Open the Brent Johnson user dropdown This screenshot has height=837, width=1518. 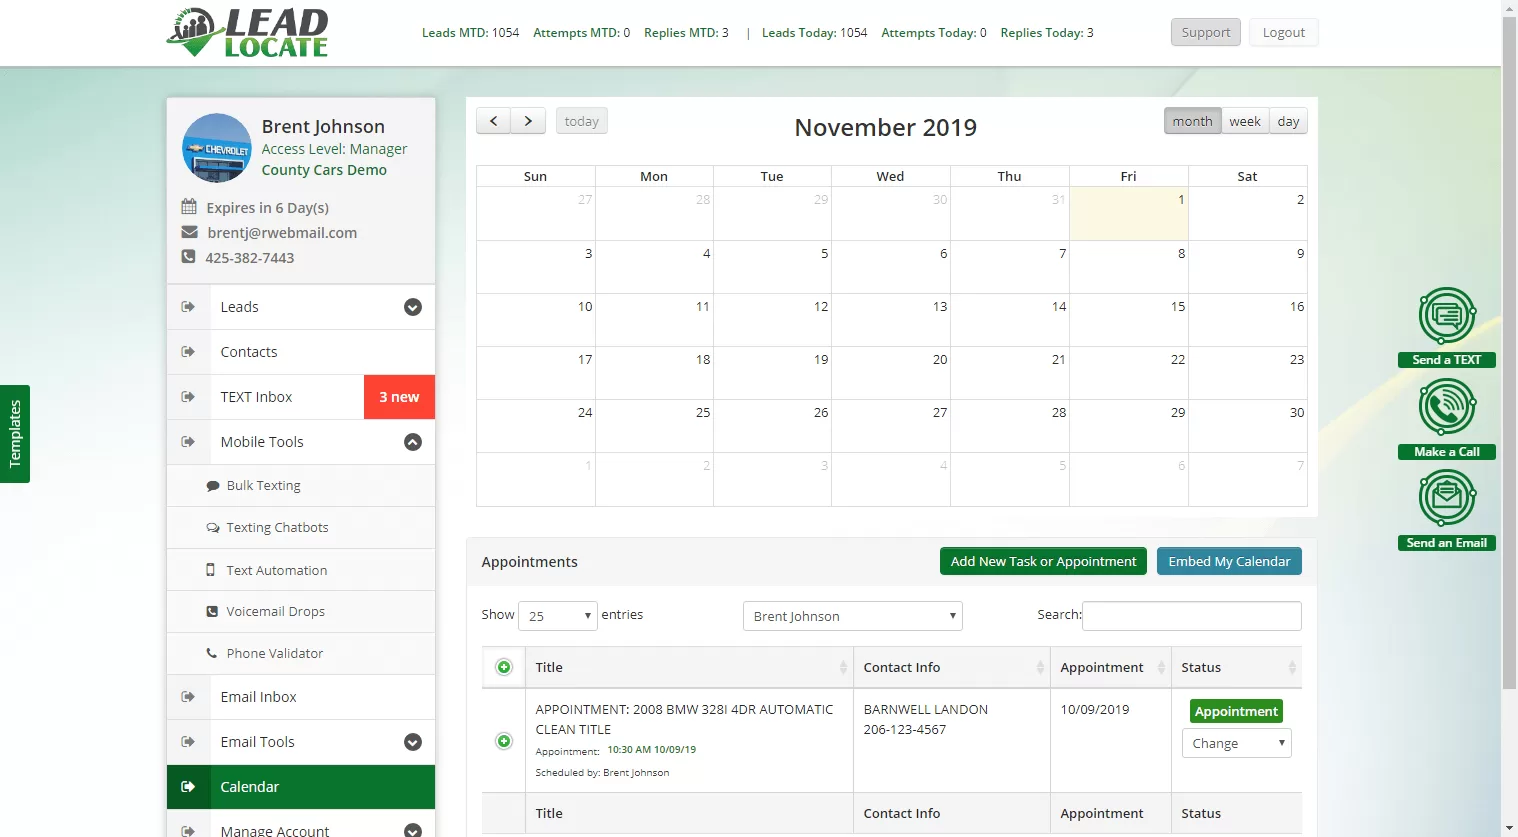(x=852, y=616)
